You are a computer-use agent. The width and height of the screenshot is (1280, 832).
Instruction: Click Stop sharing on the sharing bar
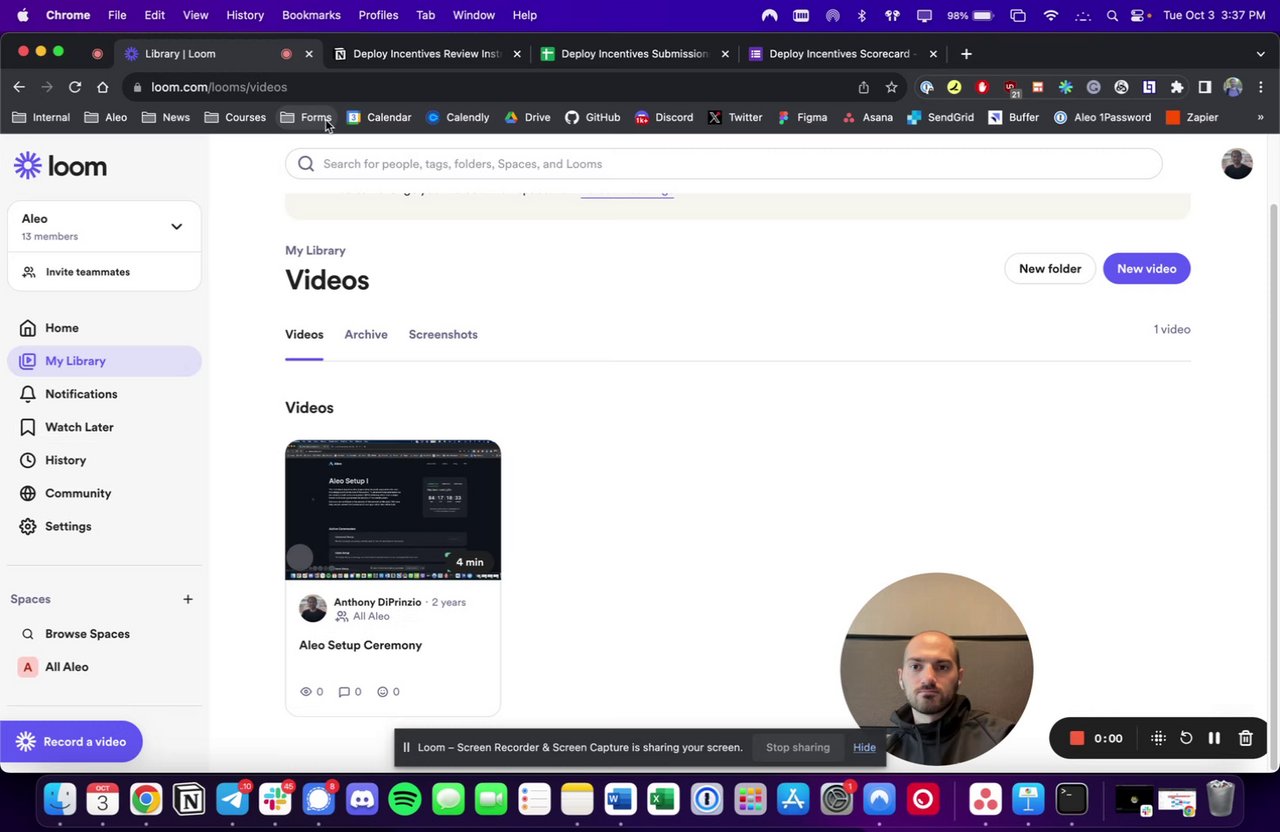pos(798,747)
